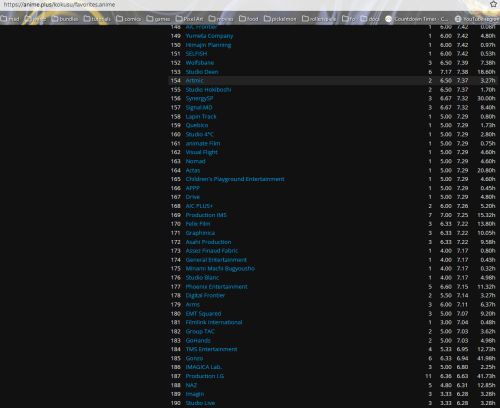Open the Quebico studio link
The height and width of the screenshot is (408, 500).
point(197,125)
